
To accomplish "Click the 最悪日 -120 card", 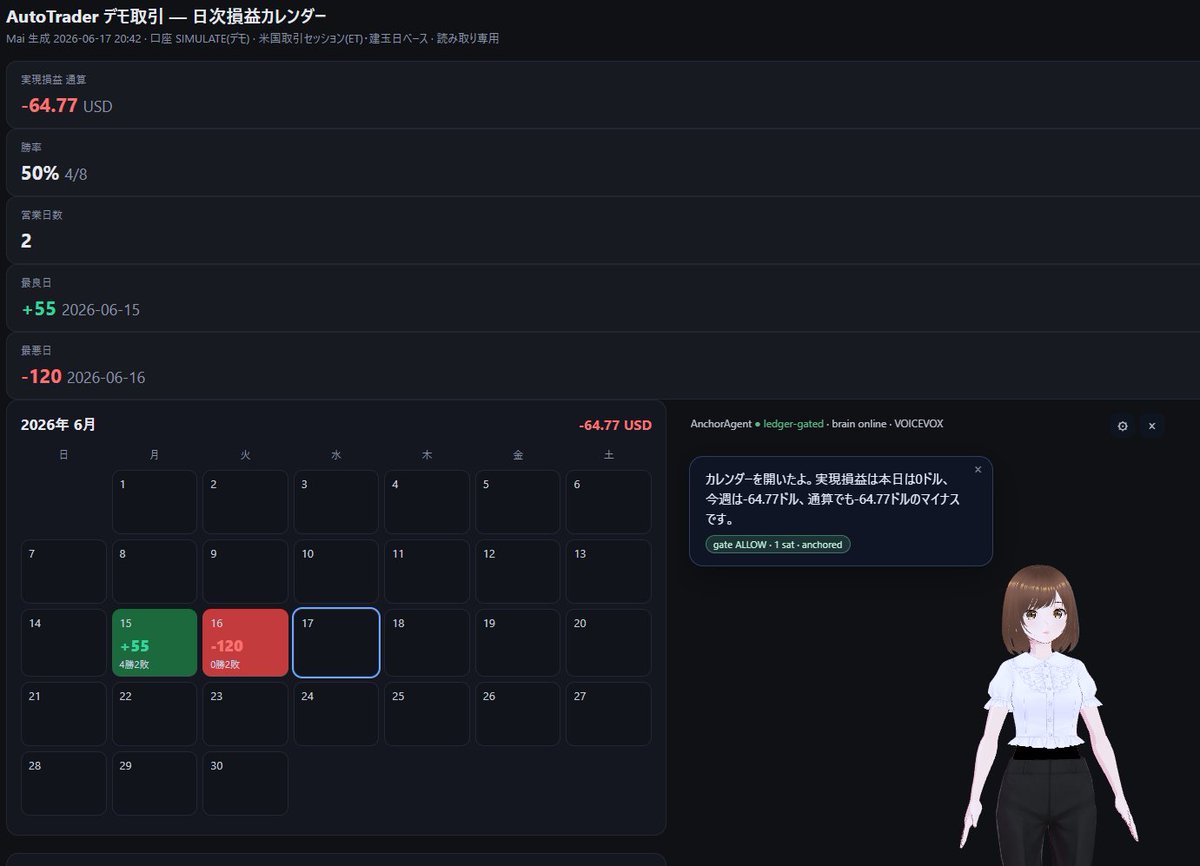I will (603, 366).
